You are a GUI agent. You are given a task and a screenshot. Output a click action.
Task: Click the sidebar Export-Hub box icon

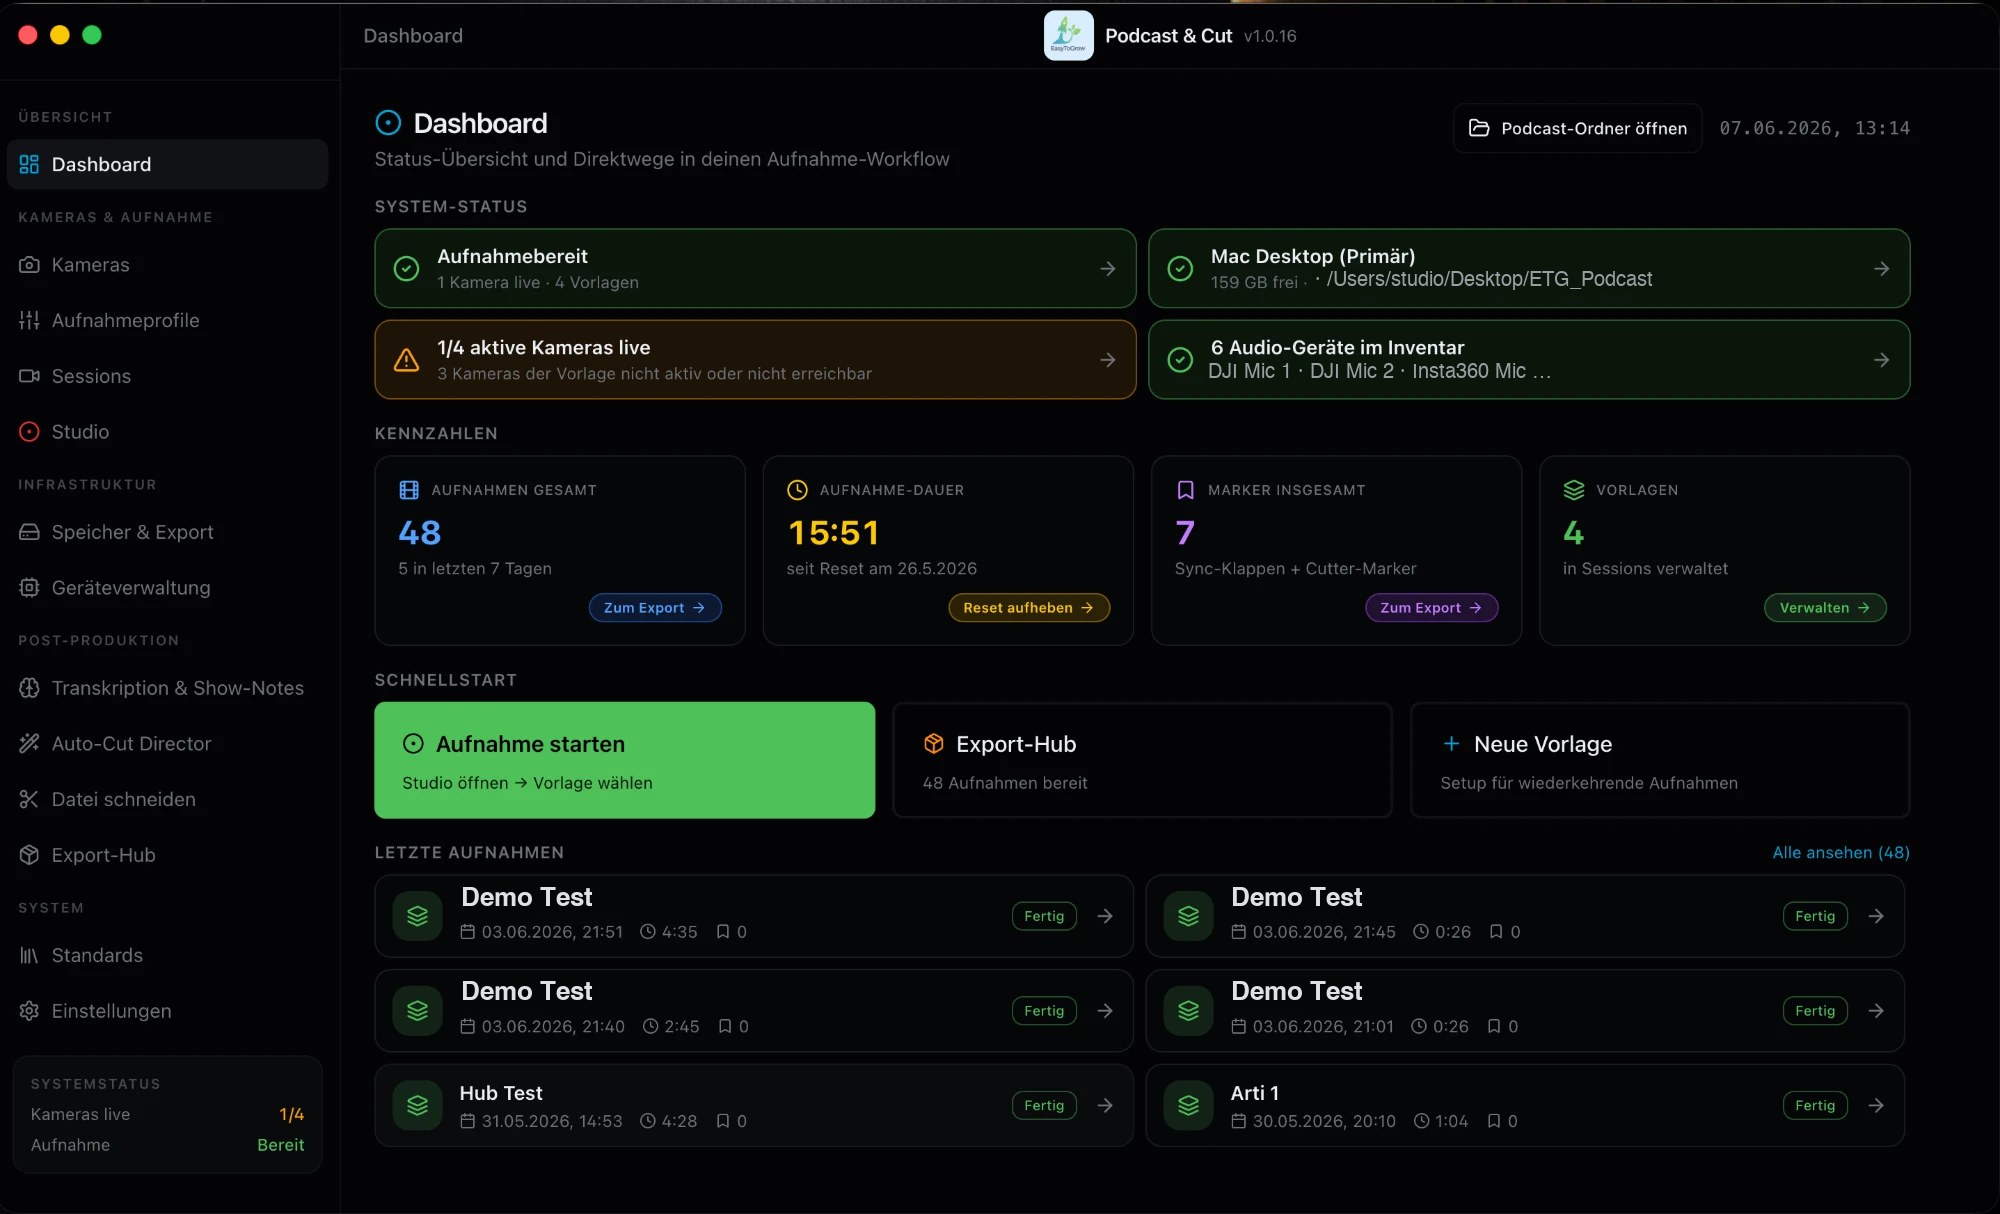[29, 855]
